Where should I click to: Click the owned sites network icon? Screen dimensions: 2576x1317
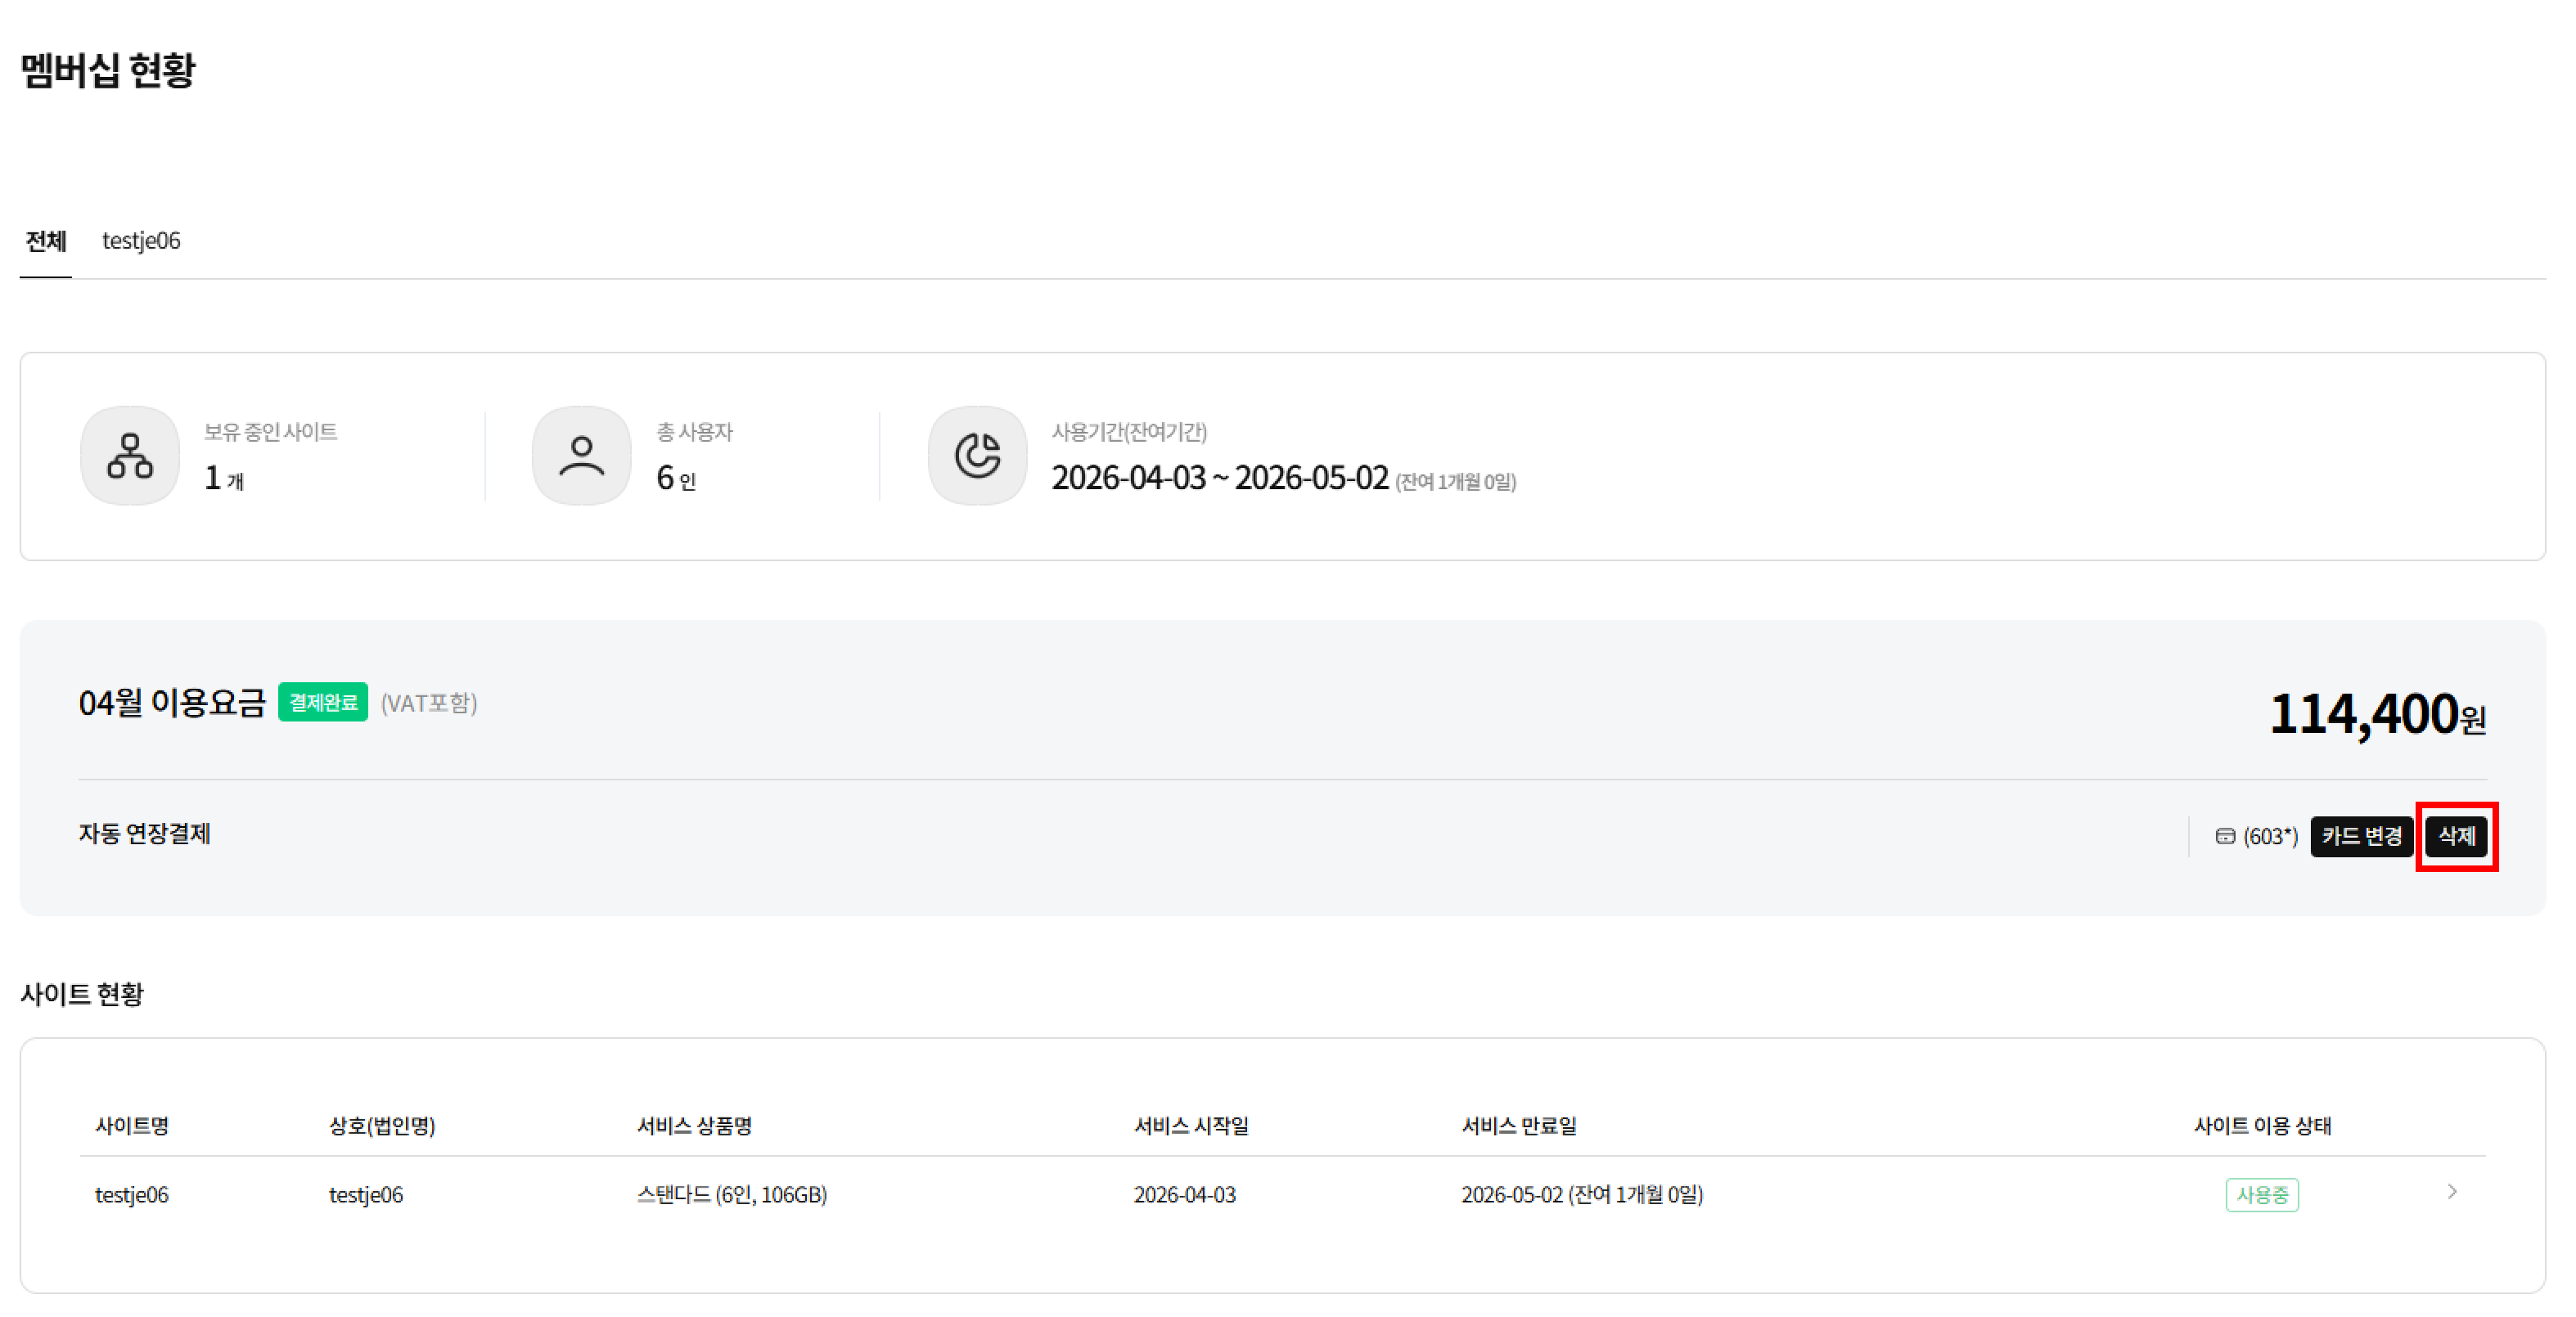tap(130, 456)
